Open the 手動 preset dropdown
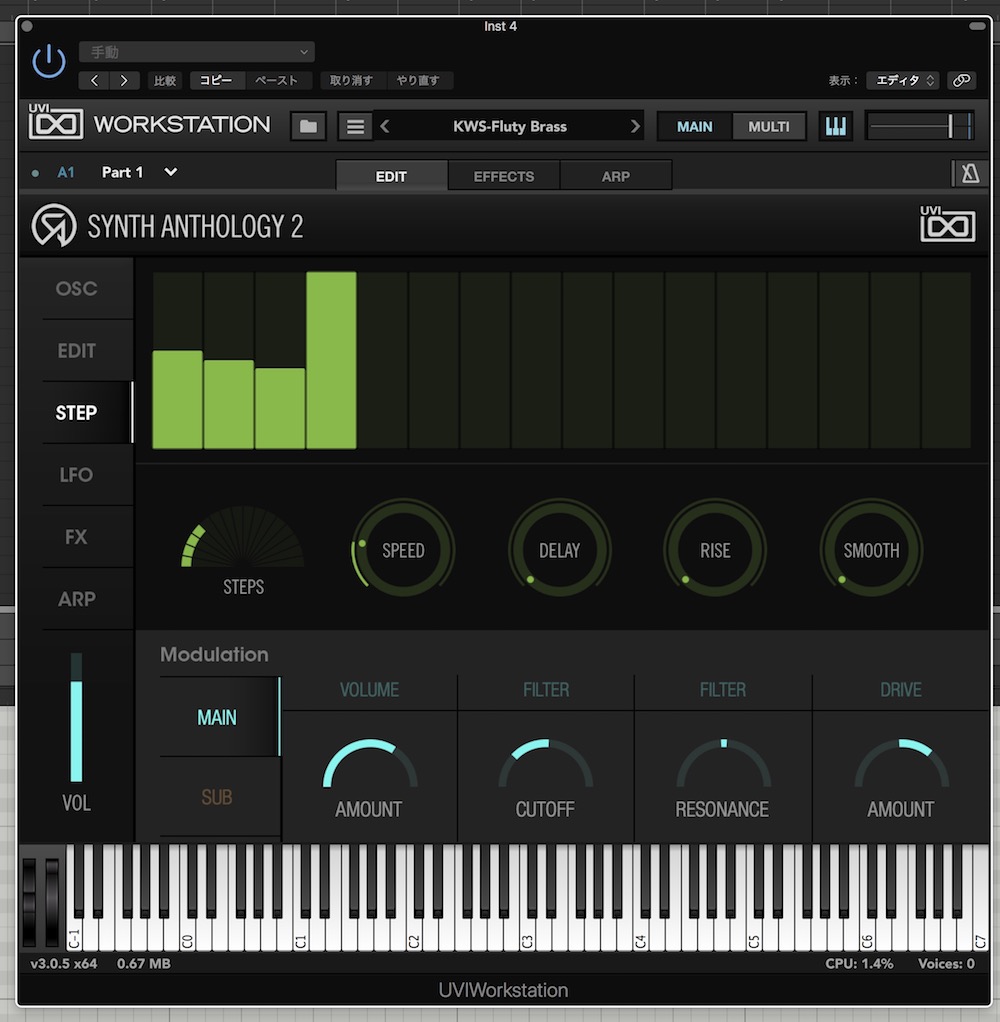The width and height of the screenshot is (1000, 1022). [197, 52]
